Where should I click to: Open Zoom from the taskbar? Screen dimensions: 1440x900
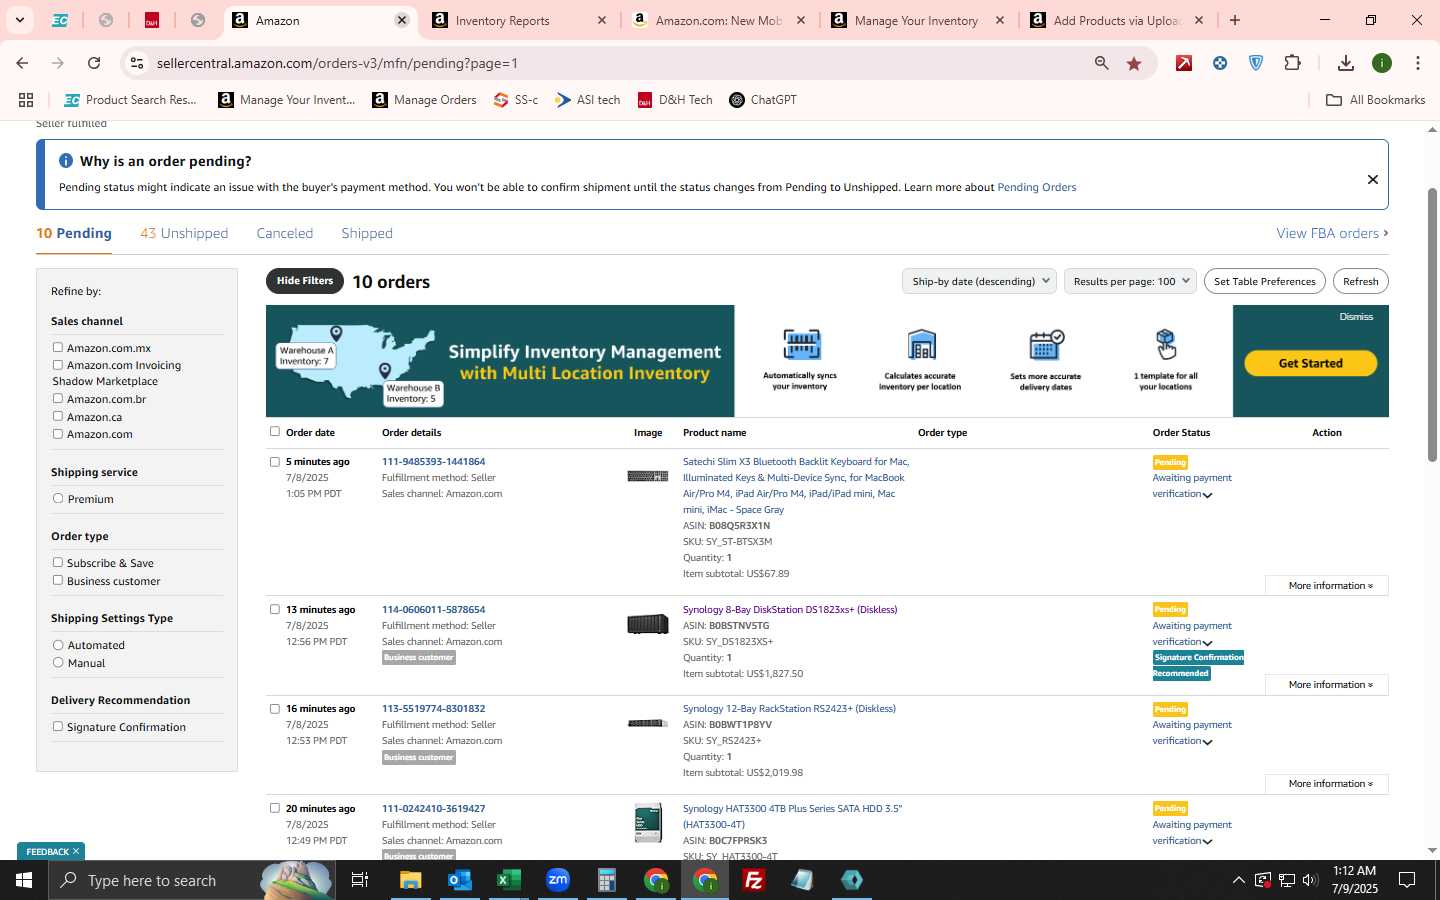point(557,880)
